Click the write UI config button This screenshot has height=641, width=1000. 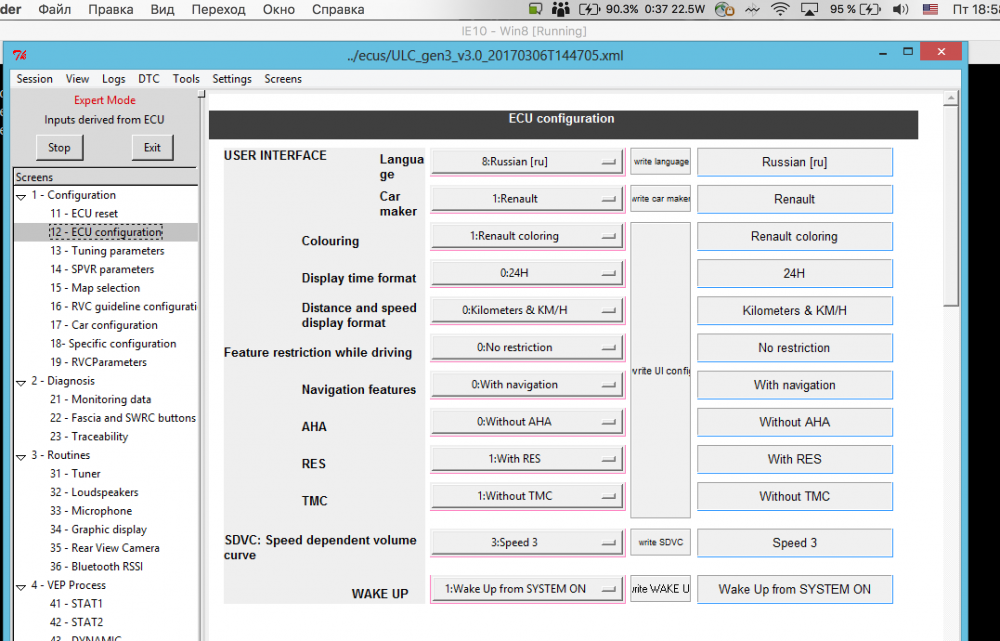(661, 370)
